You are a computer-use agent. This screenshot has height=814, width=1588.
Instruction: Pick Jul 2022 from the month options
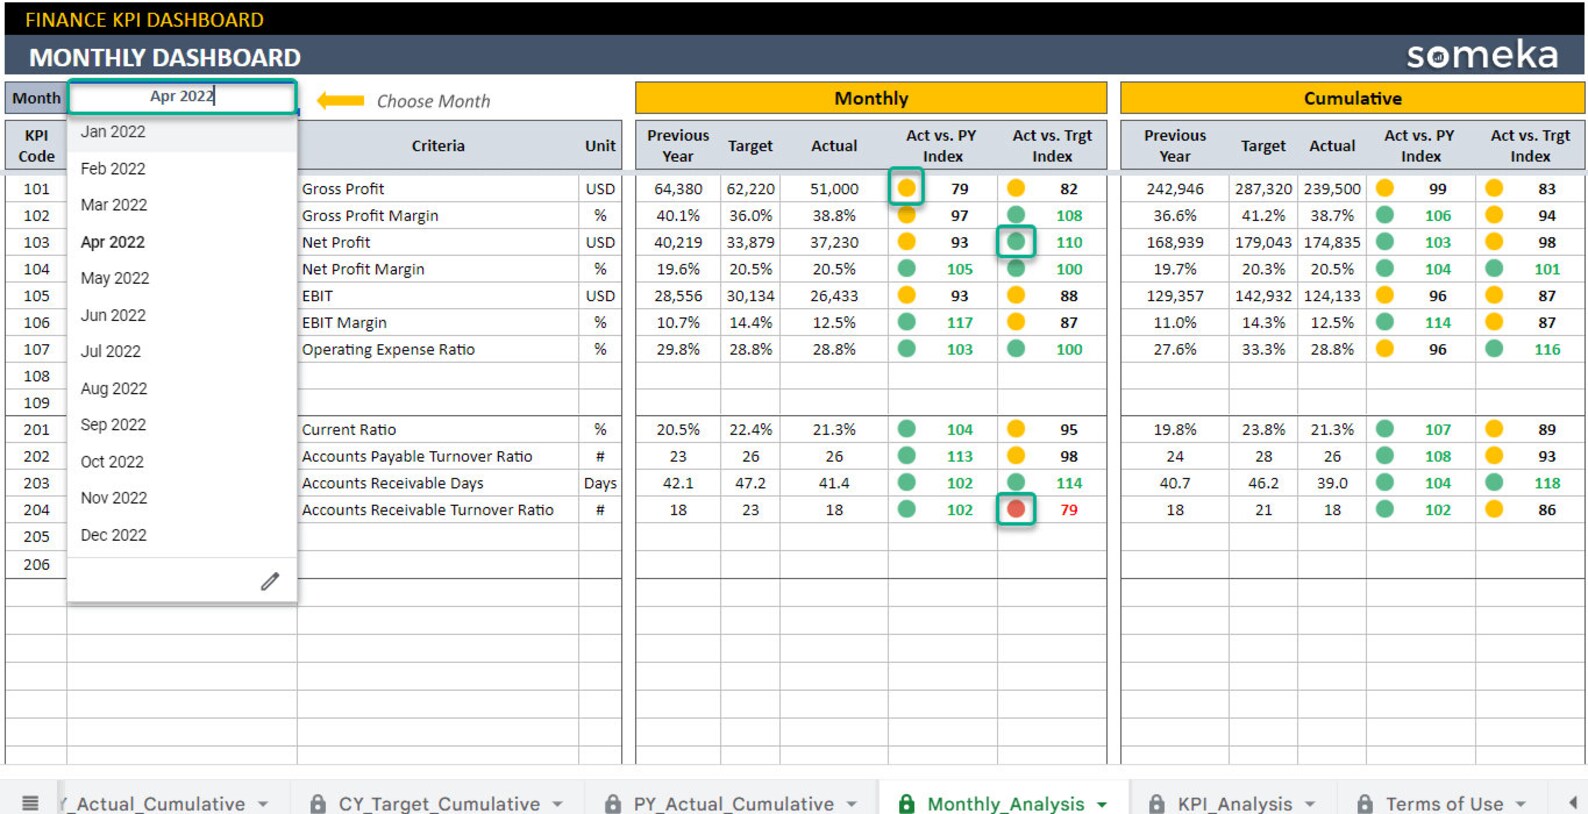182,352
